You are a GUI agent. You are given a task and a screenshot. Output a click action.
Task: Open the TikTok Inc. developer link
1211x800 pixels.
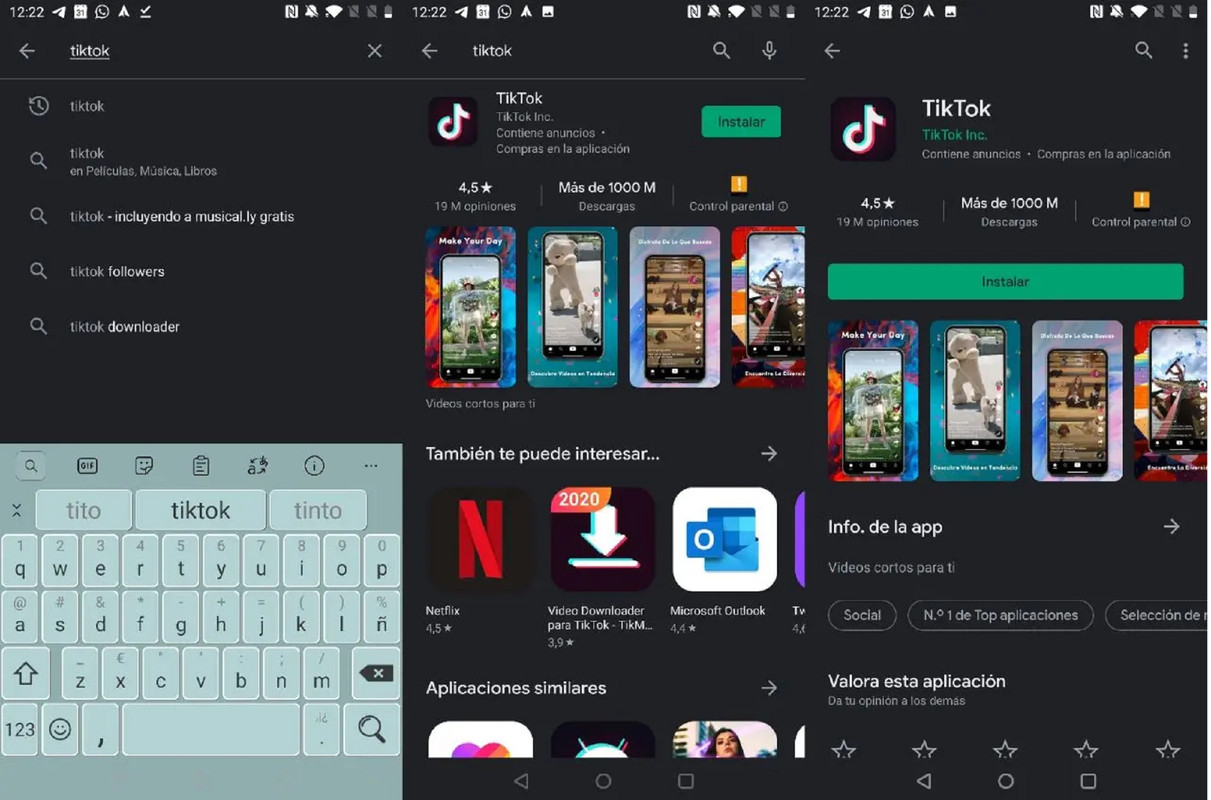tap(954, 135)
